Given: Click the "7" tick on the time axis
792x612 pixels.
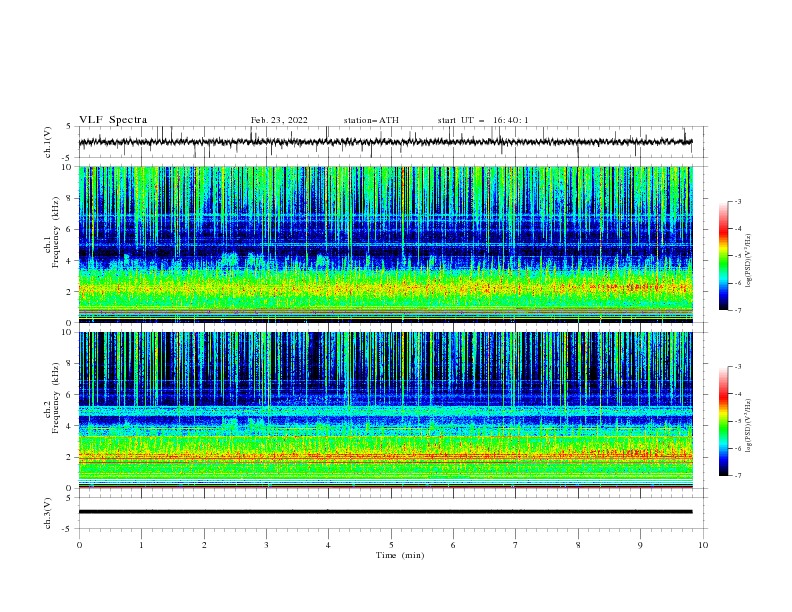Looking at the screenshot, I should (x=516, y=545).
